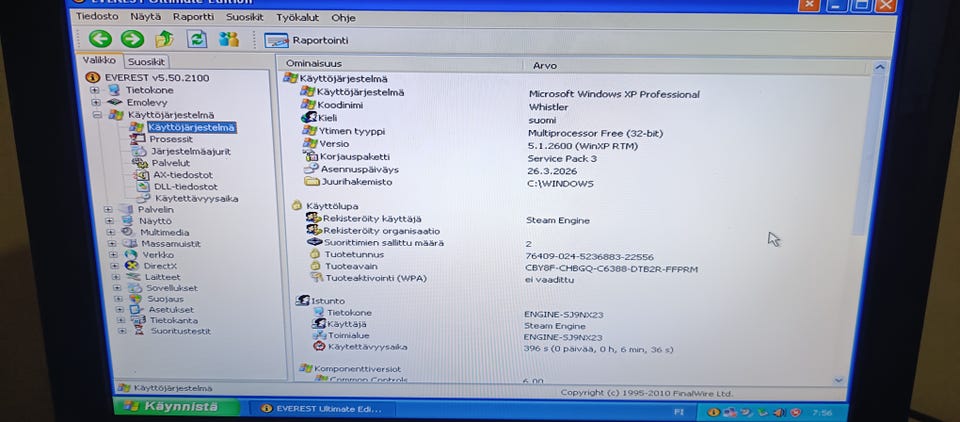Click Microsoft Windows XP Professional value

[x=613, y=94]
